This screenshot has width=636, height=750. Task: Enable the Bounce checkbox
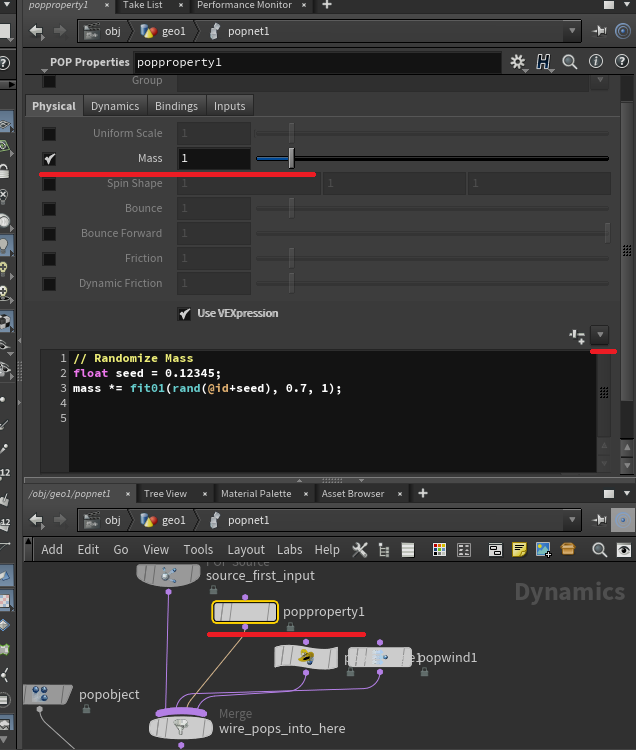(49, 209)
